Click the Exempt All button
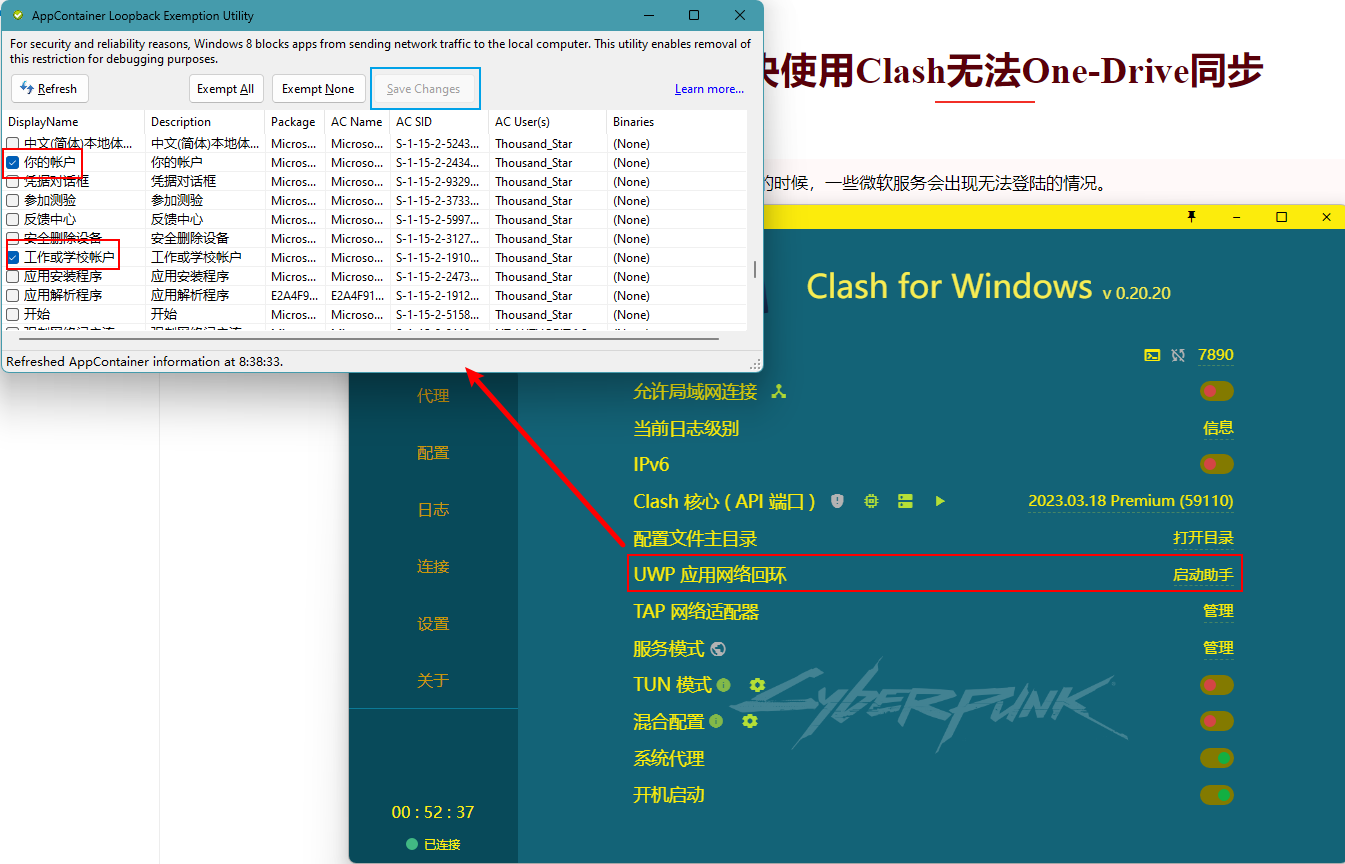1345x864 pixels. [x=225, y=89]
